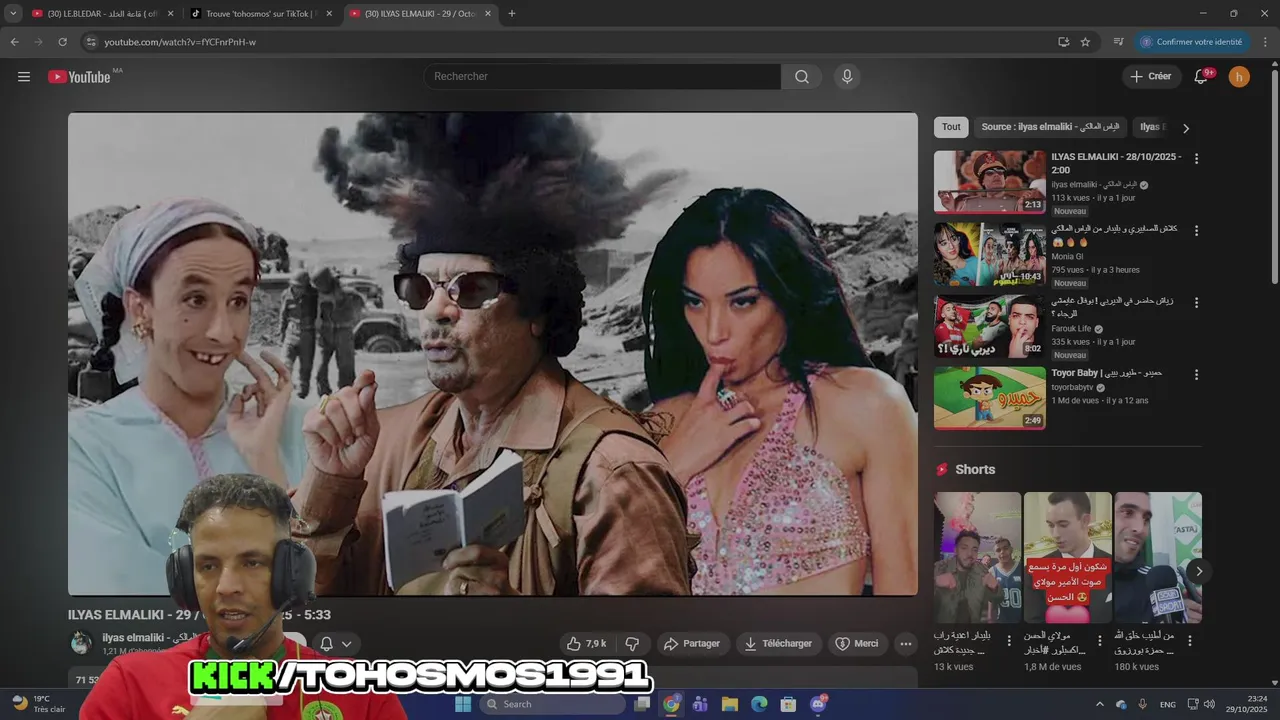Open Microsoft Store from the taskbar
The width and height of the screenshot is (1280, 720).
point(788,704)
